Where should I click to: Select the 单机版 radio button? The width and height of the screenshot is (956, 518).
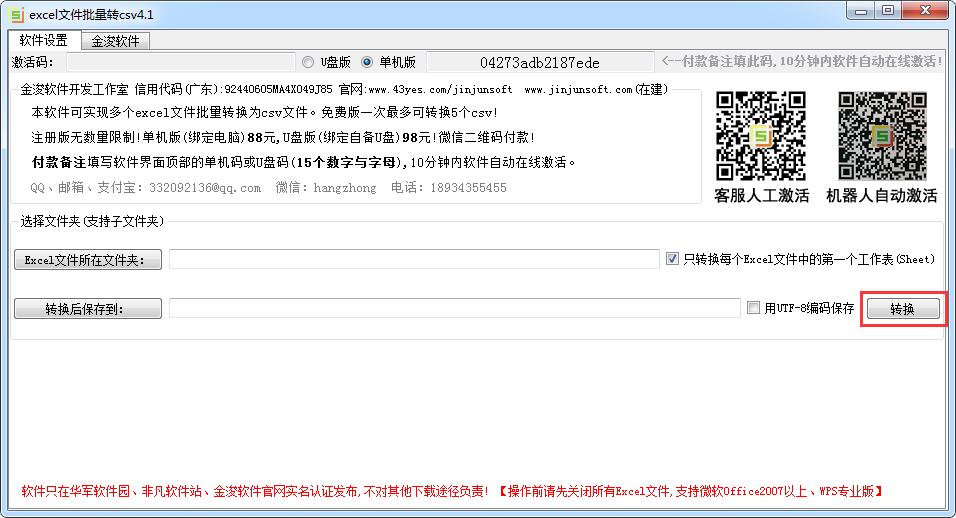[367, 62]
